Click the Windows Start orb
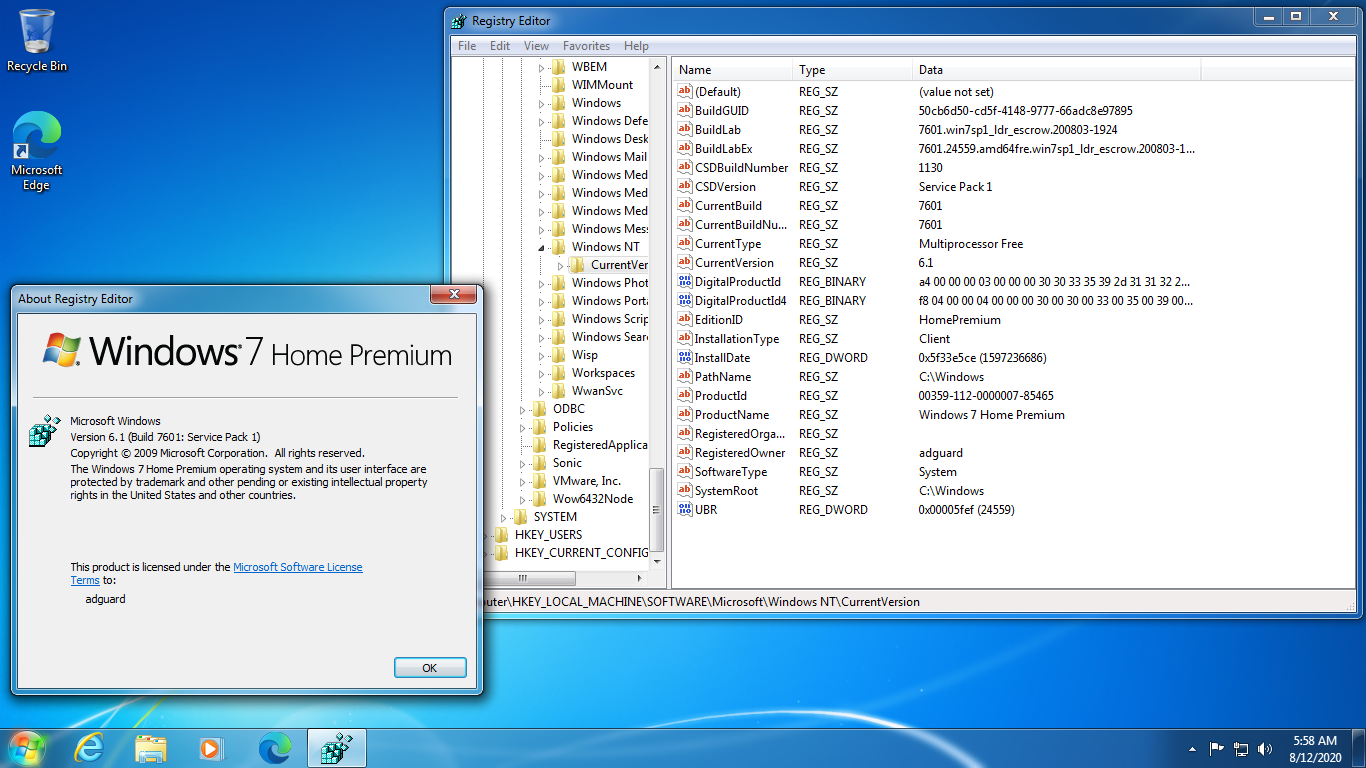1366x768 pixels. coord(27,748)
